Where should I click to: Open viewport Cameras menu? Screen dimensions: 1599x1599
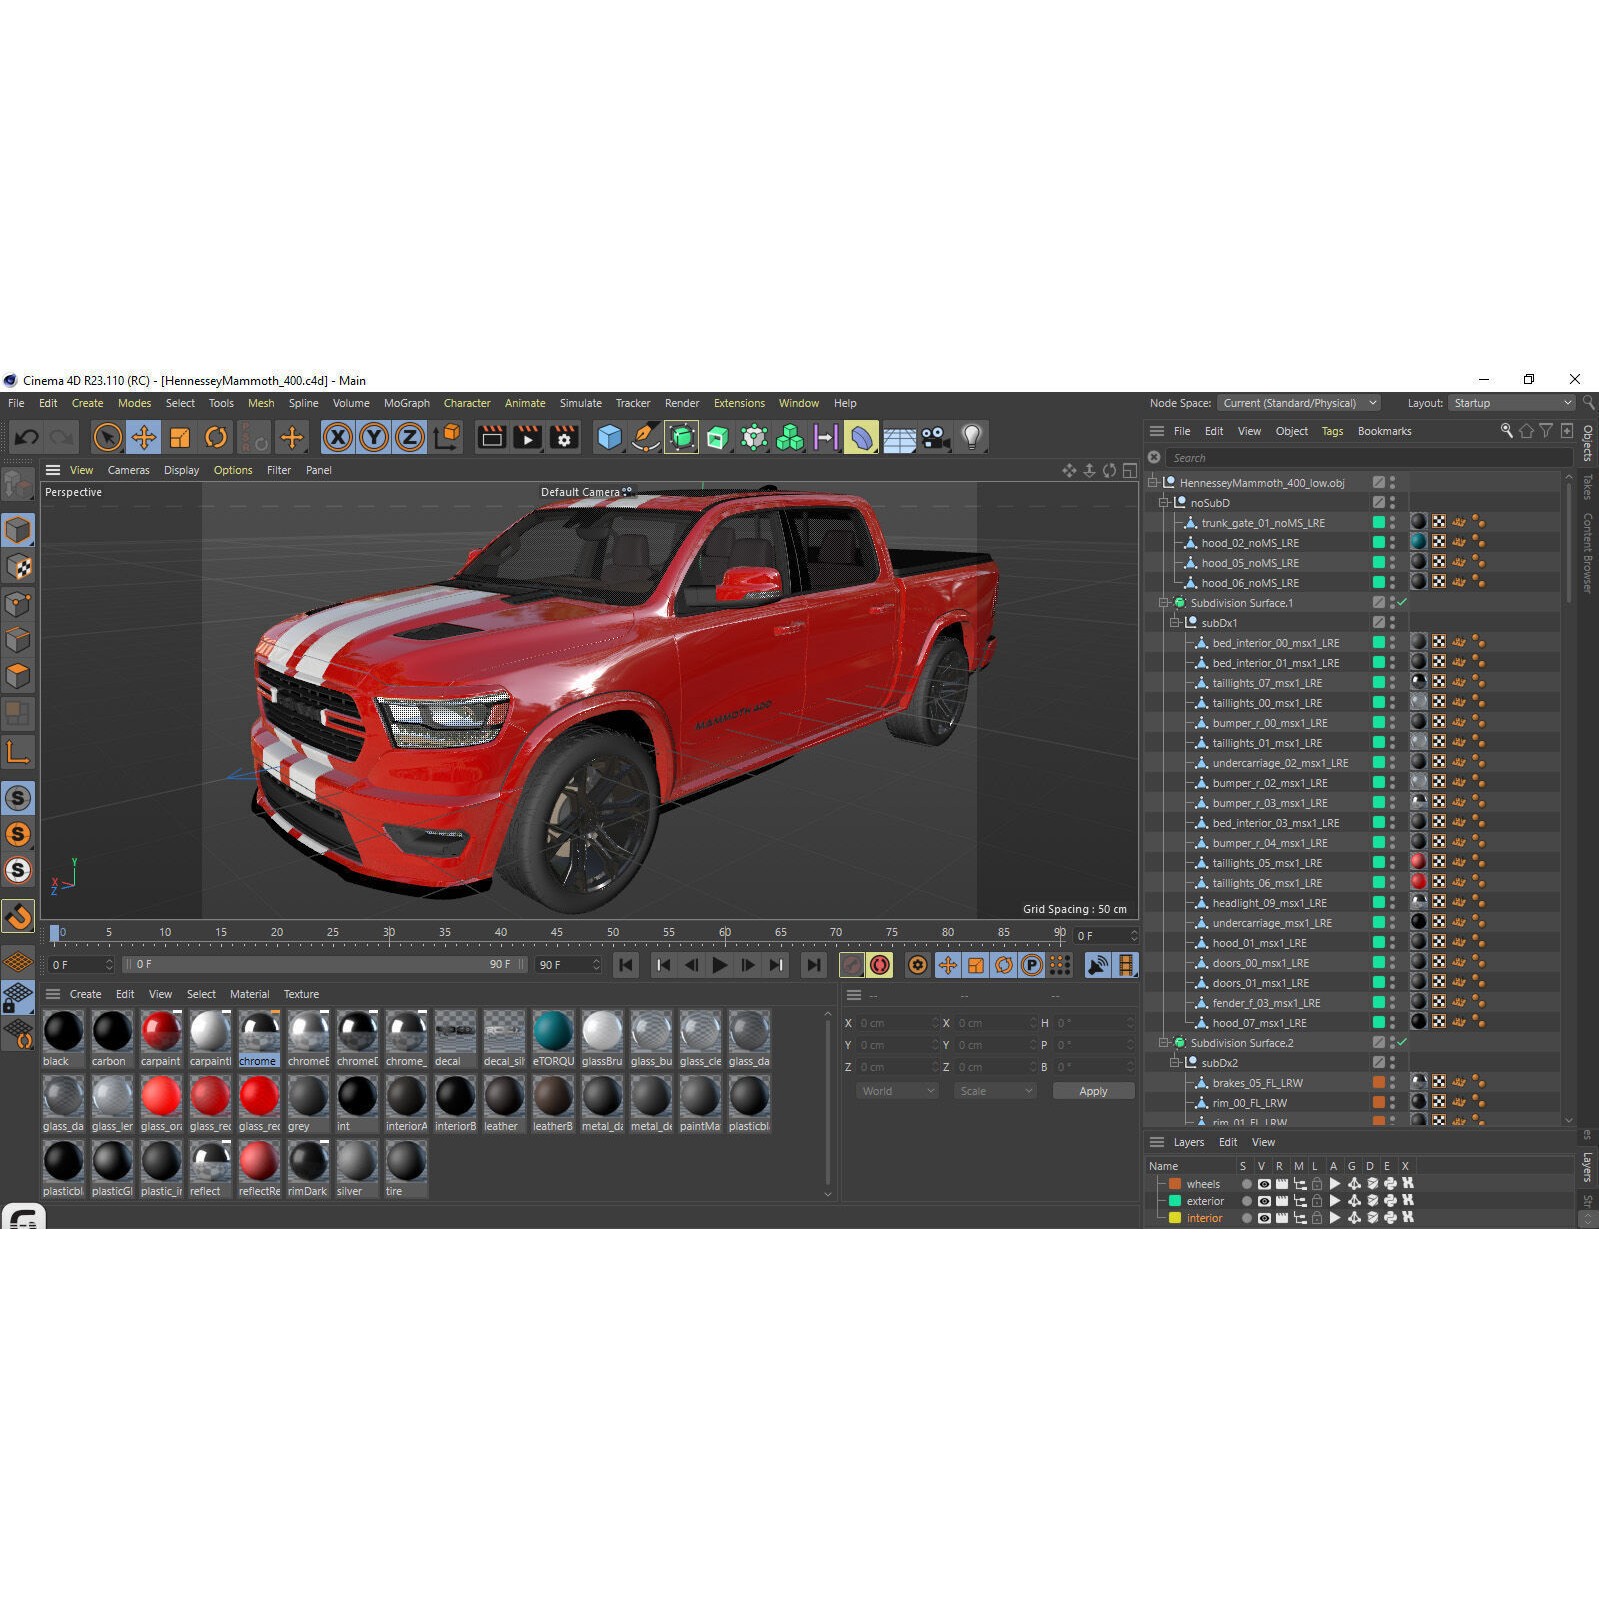tap(129, 470)
